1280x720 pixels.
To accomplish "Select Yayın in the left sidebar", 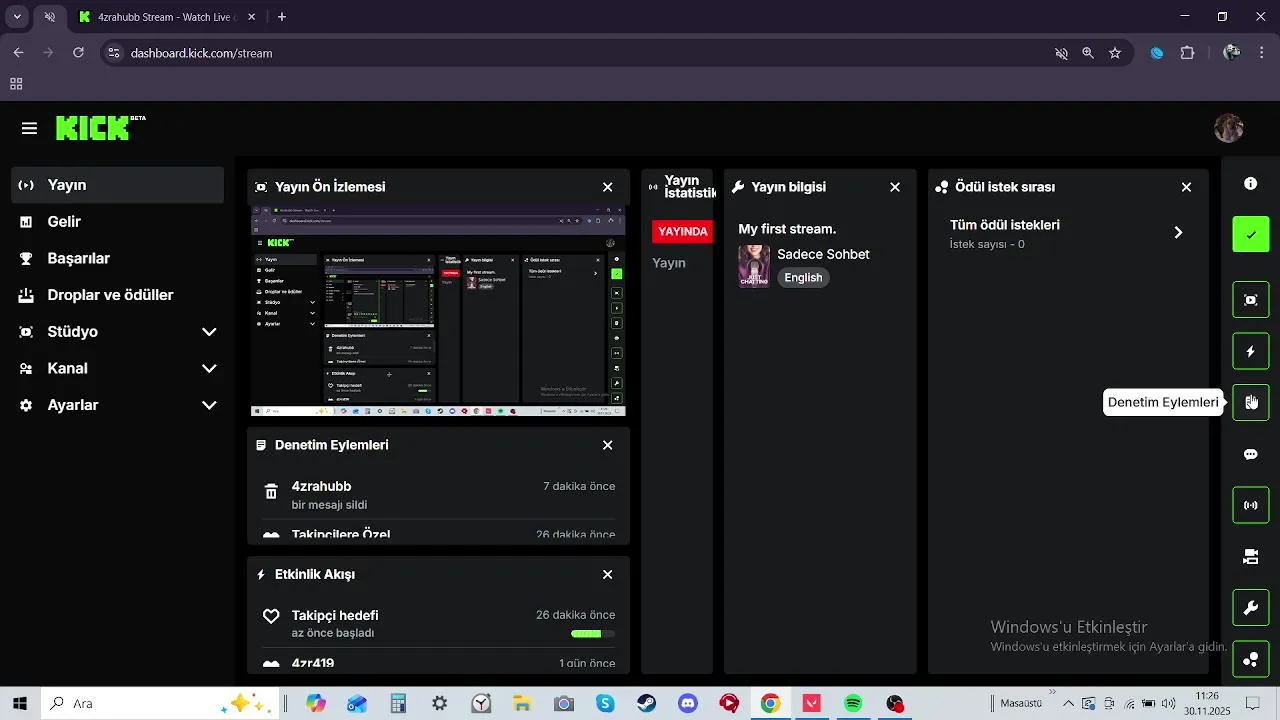I will coord(118,185).
